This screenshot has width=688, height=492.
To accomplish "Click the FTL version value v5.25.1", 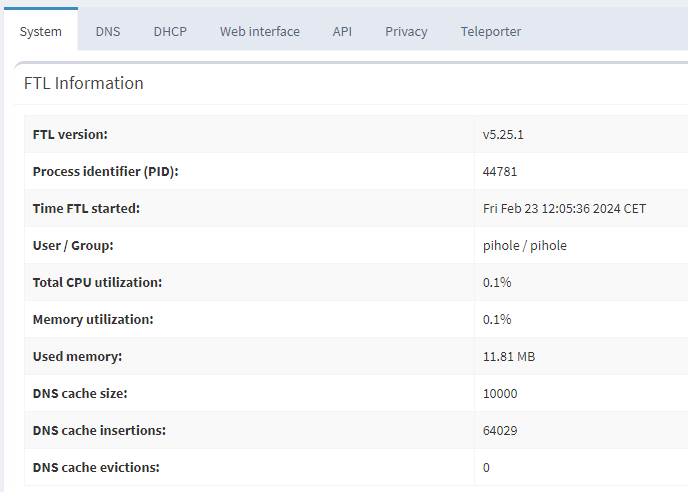I will (x=504, y=134).
